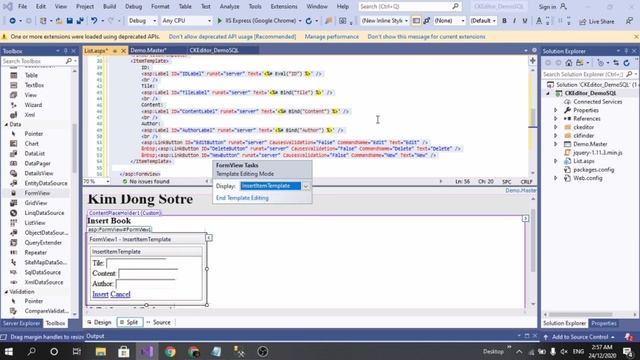Image resolution: width=640 pixels, height=360 pixels.
Task: Expand the References node
Action: click(556, 119)
